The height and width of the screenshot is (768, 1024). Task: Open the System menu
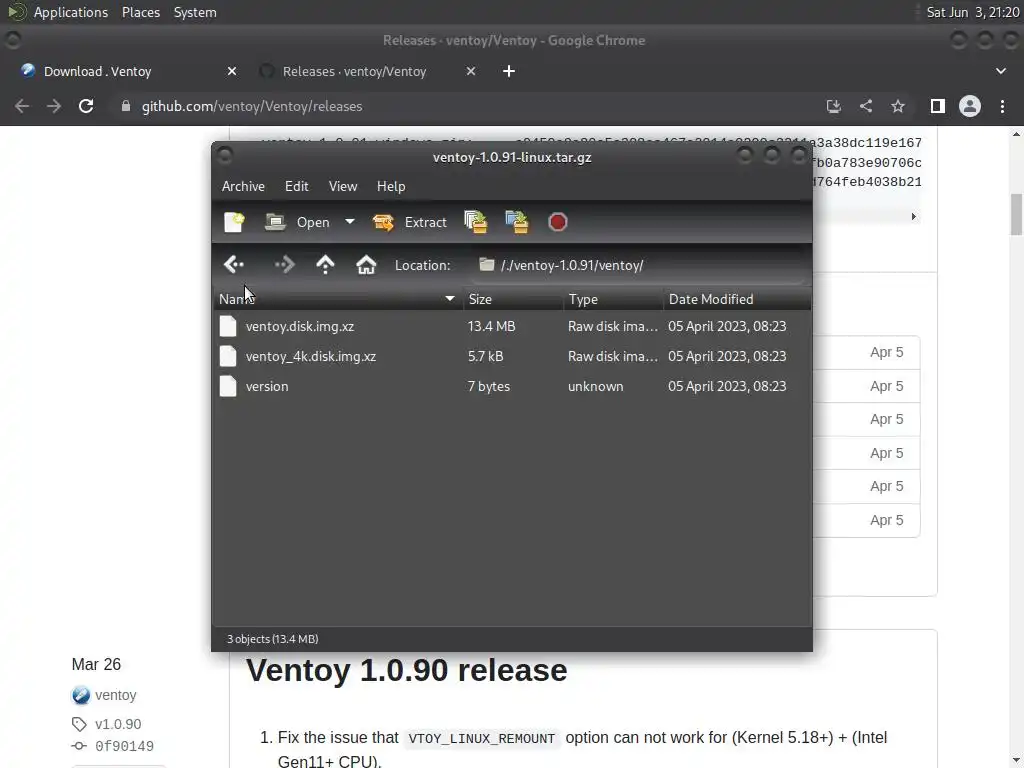point(195,12)
